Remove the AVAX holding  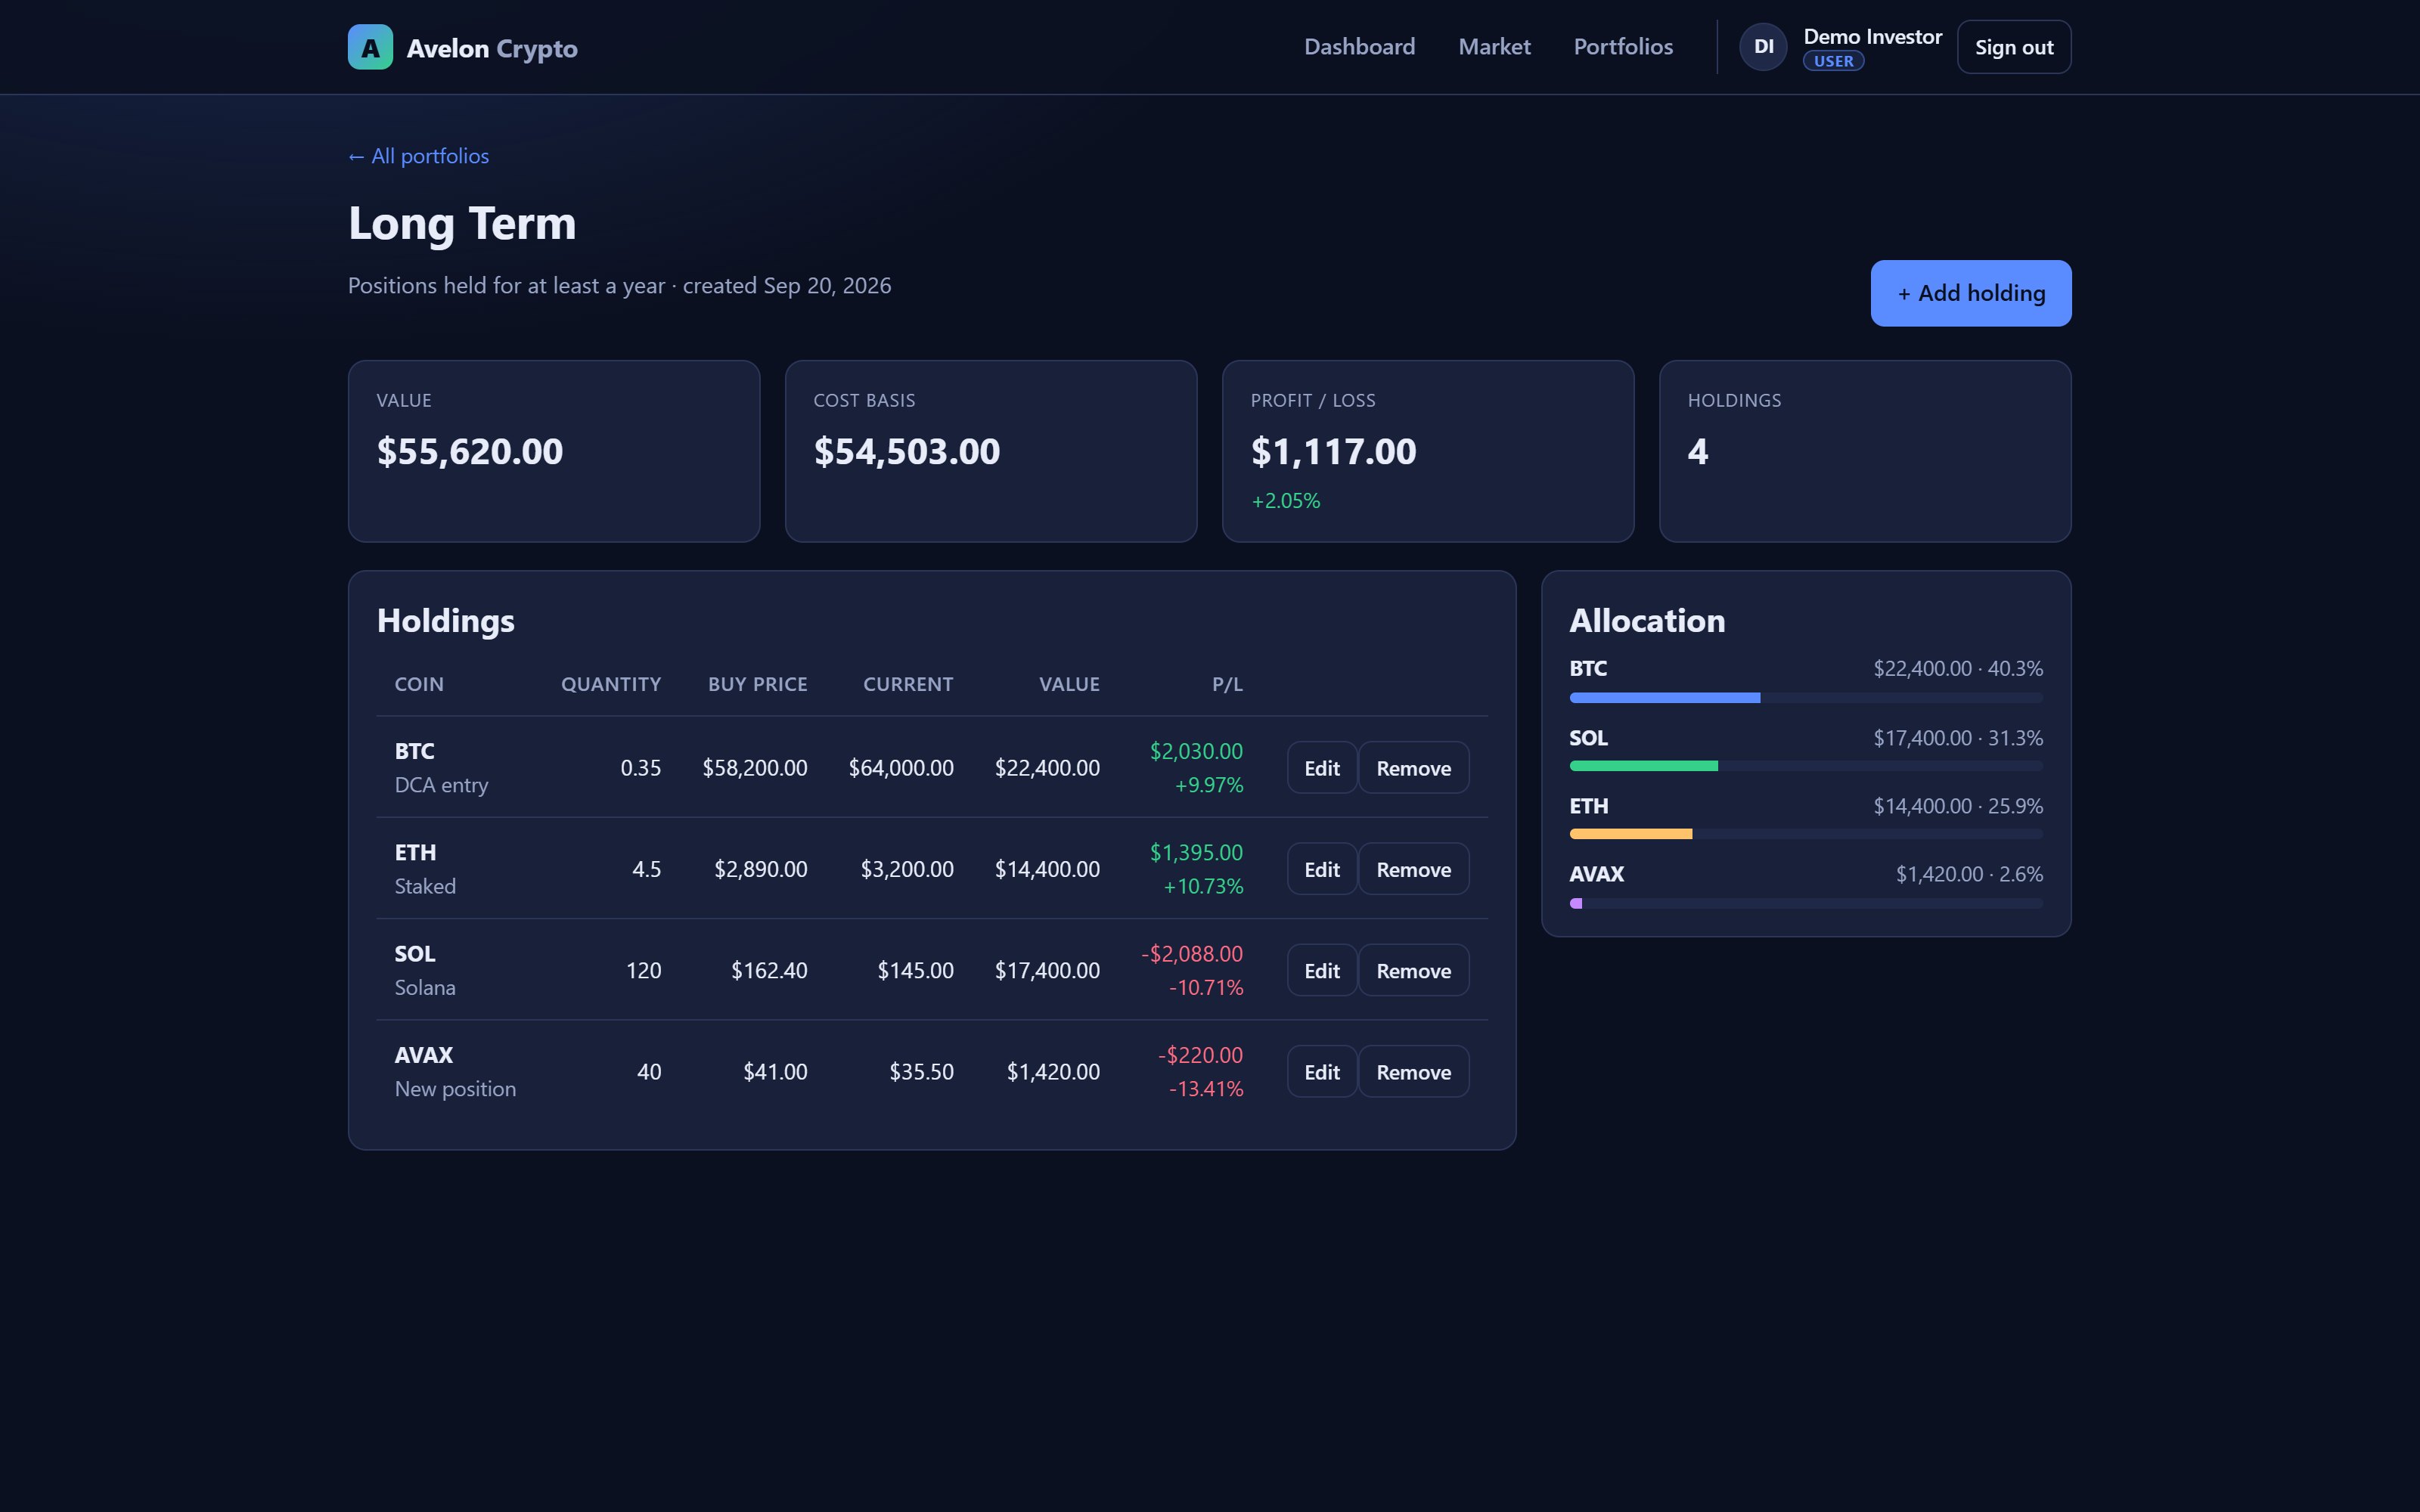tap(1413, 1072)
